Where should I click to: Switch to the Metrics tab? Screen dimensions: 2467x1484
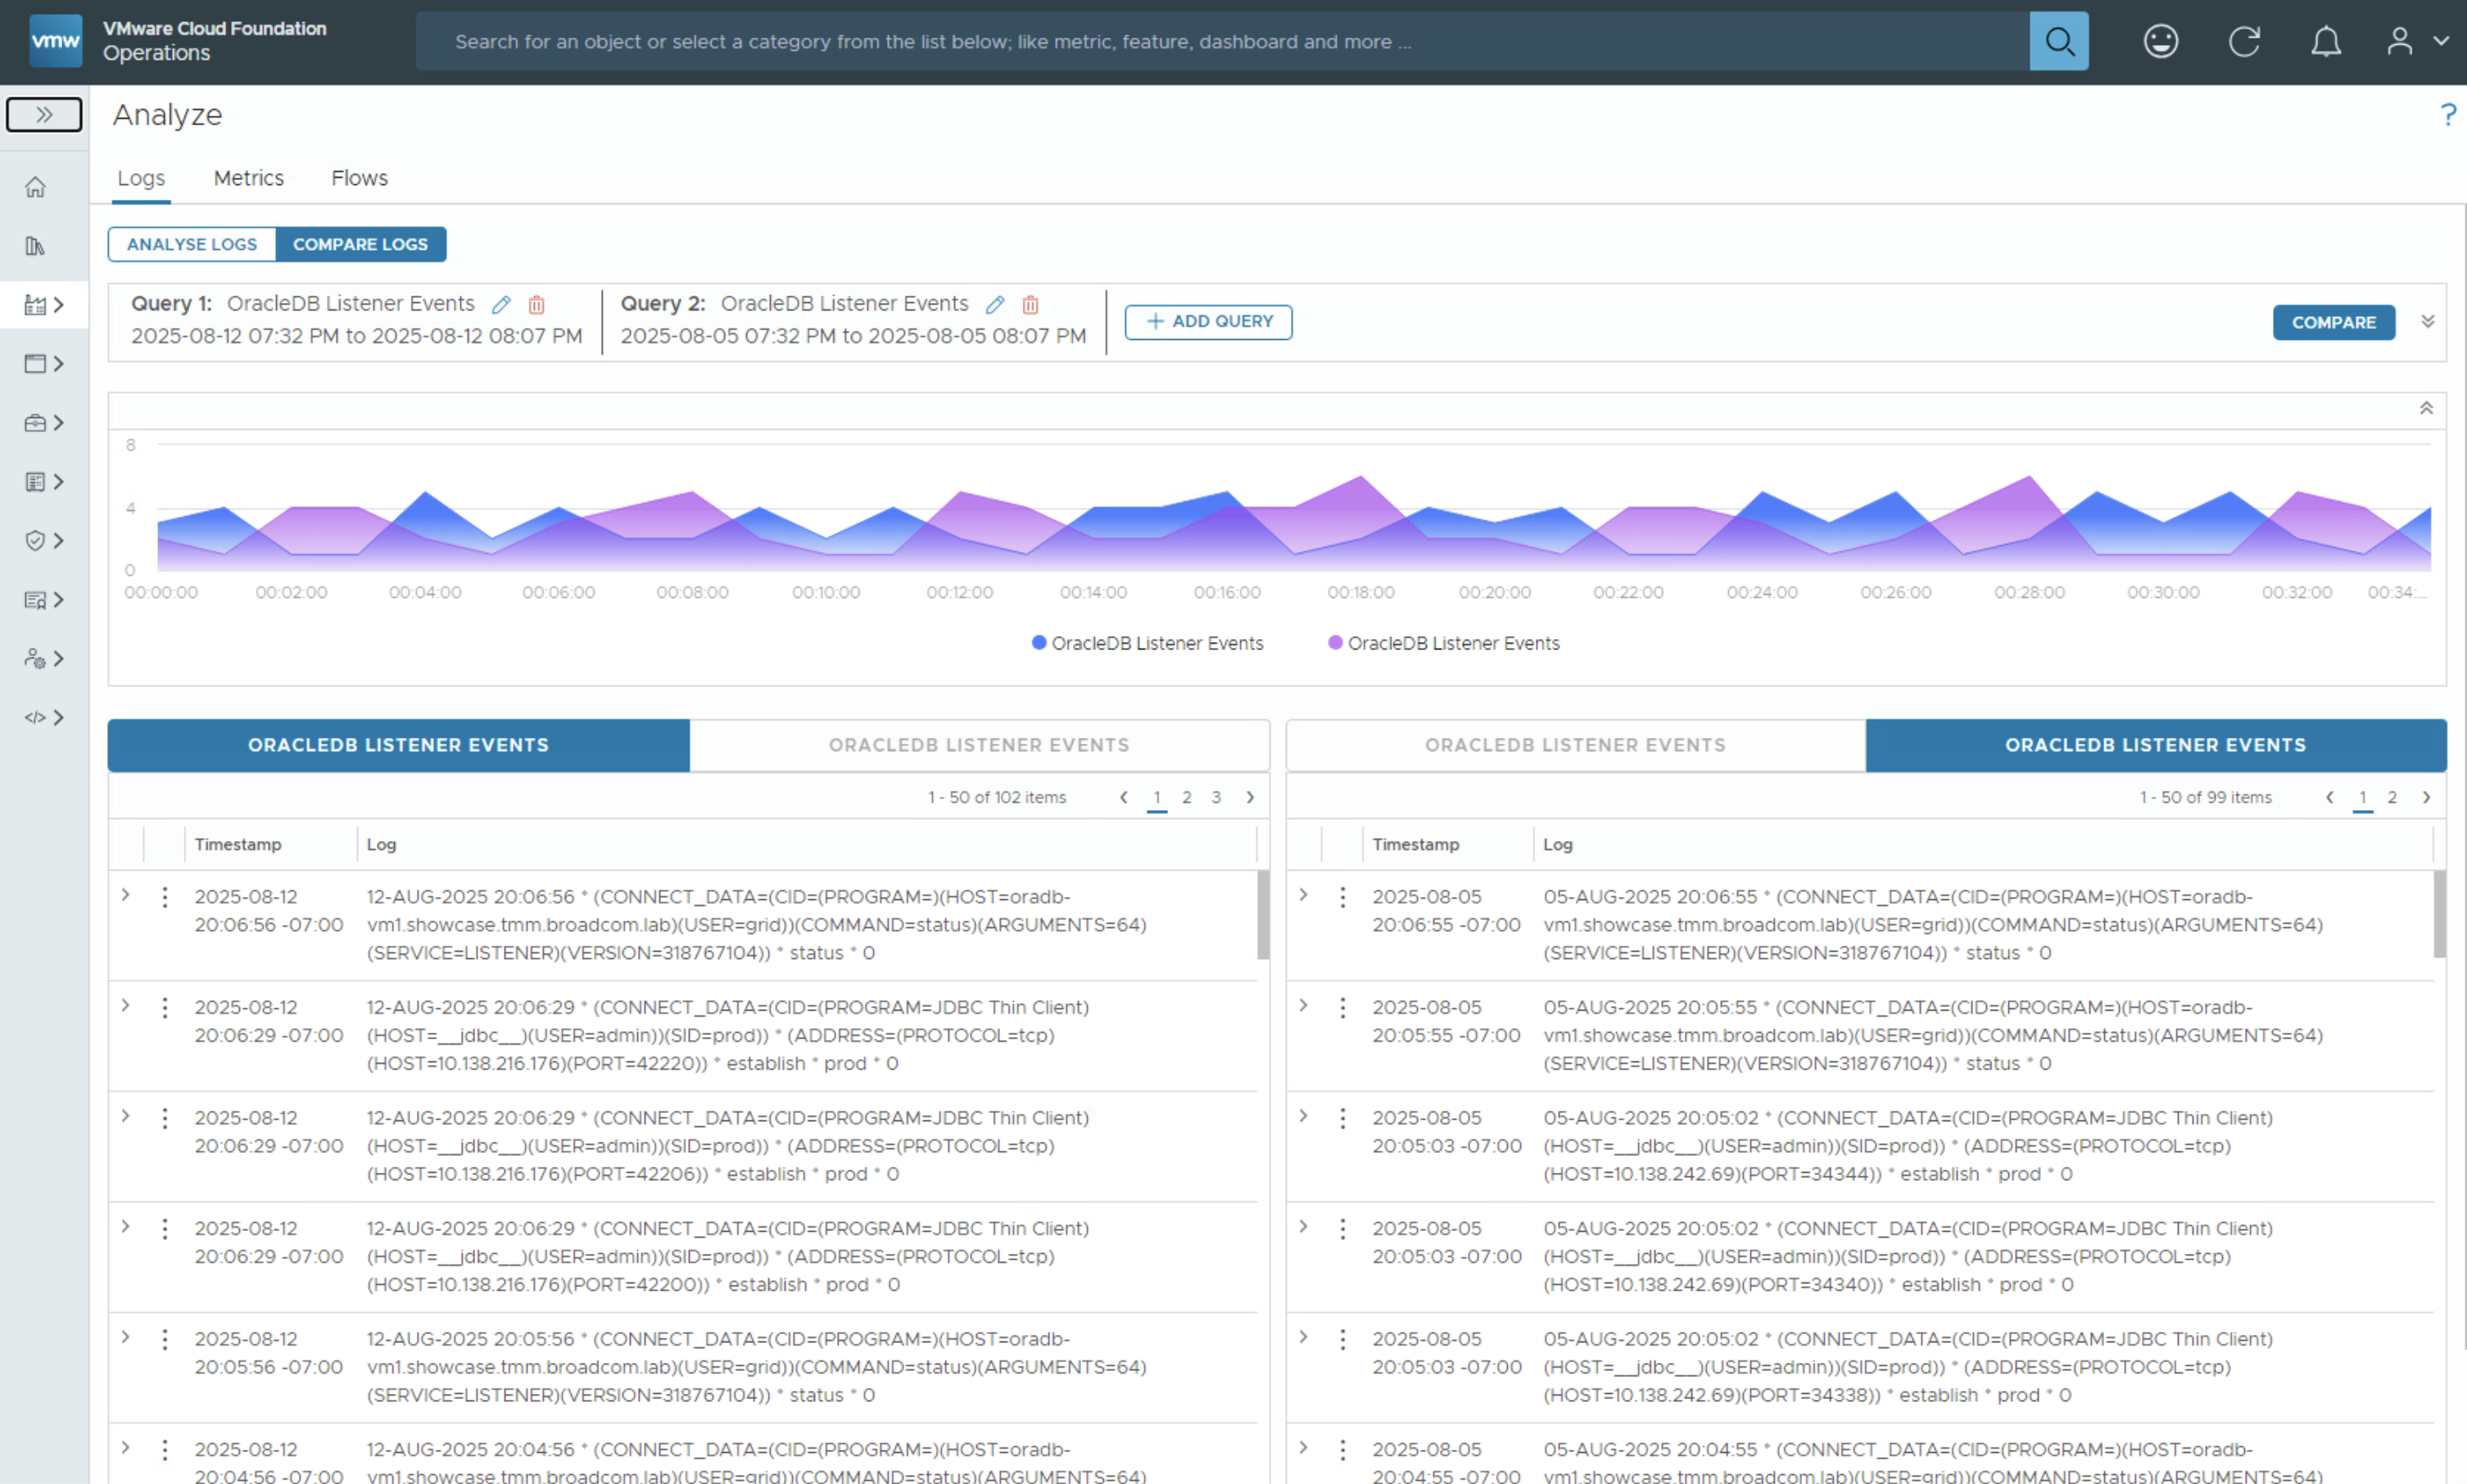[x=248, y=178]
